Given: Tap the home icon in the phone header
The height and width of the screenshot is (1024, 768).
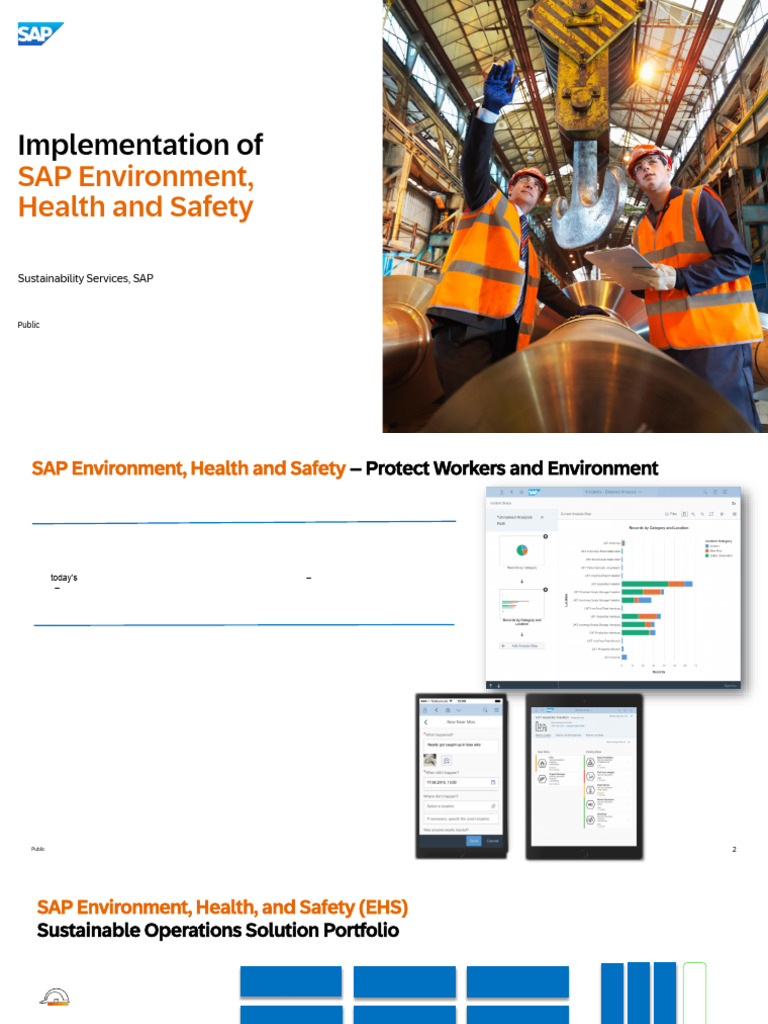Looking at the screenshot, I should (x=448, y=710).
